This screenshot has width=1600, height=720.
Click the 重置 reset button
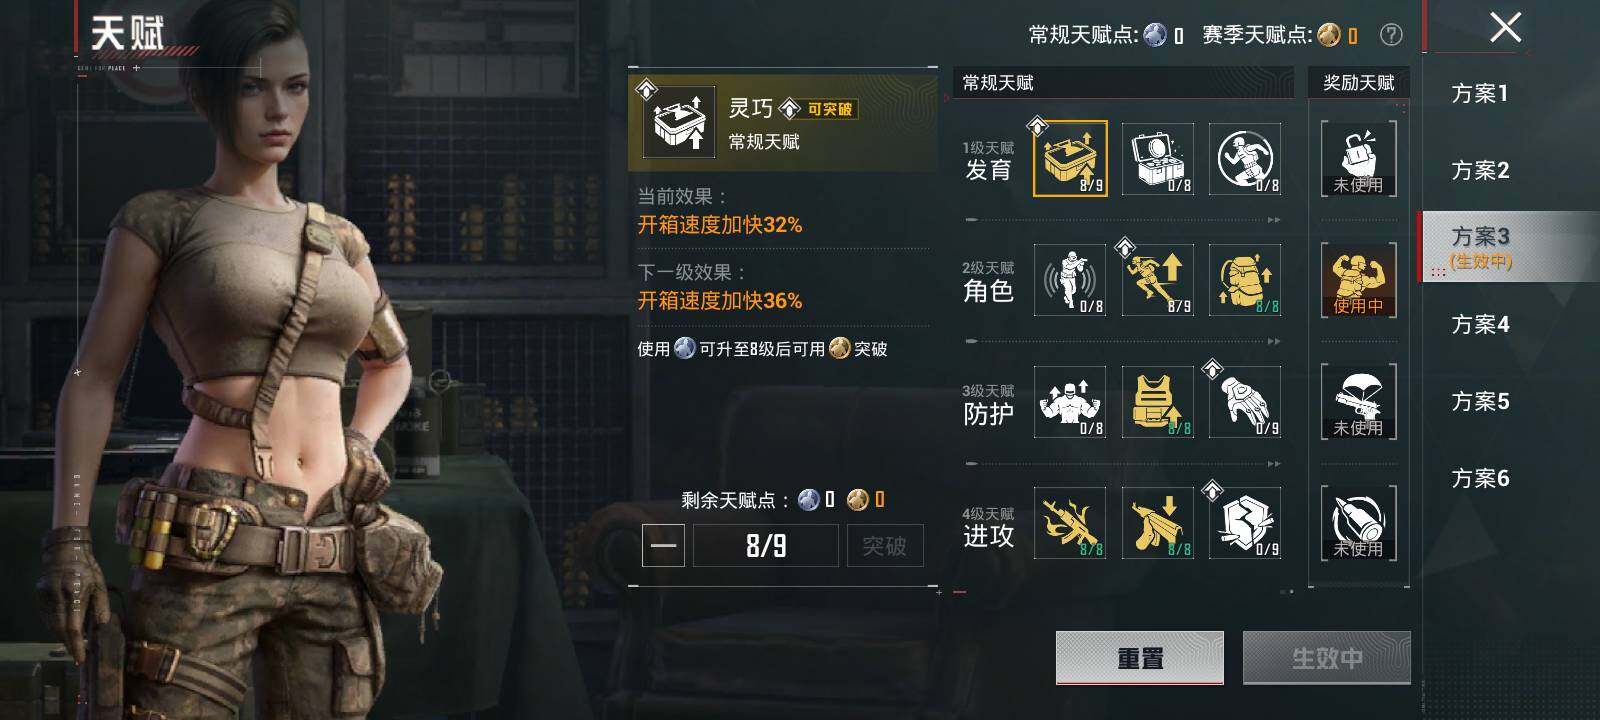pyautogui.click(x=1140, y=658)
